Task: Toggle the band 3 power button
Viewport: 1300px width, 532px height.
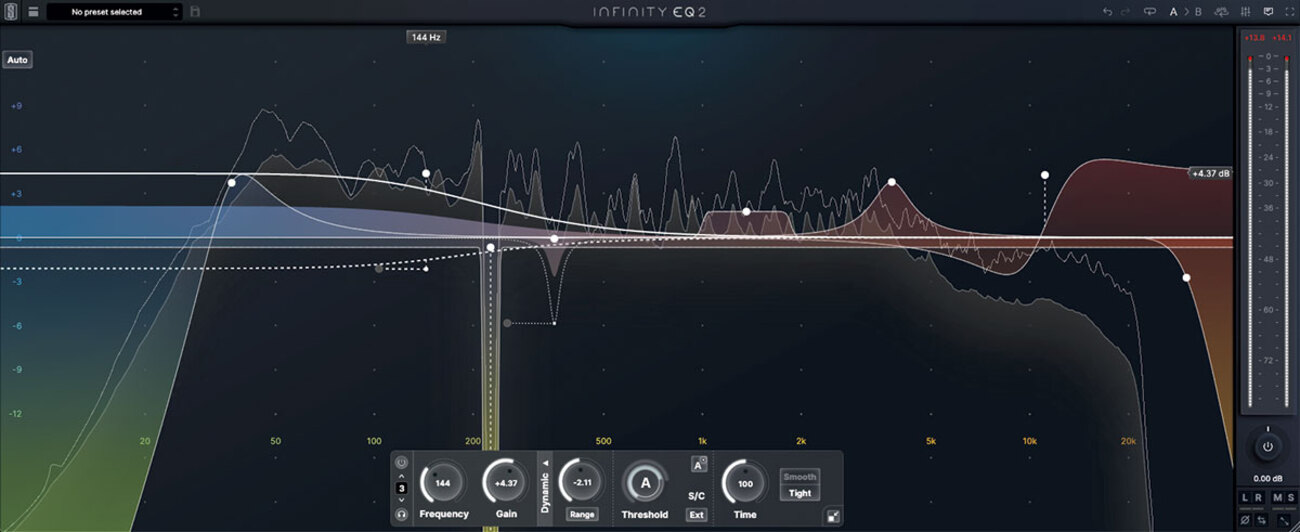Action: pos(401,463)
